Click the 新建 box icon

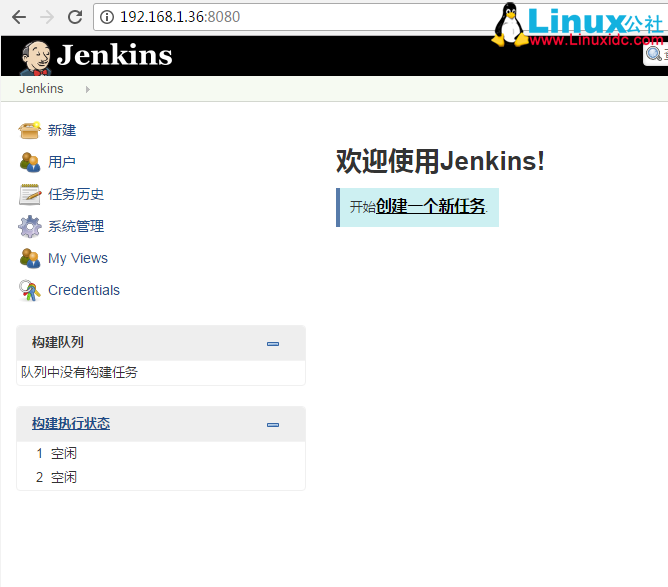pyautogui.click(x=29, y=130)
